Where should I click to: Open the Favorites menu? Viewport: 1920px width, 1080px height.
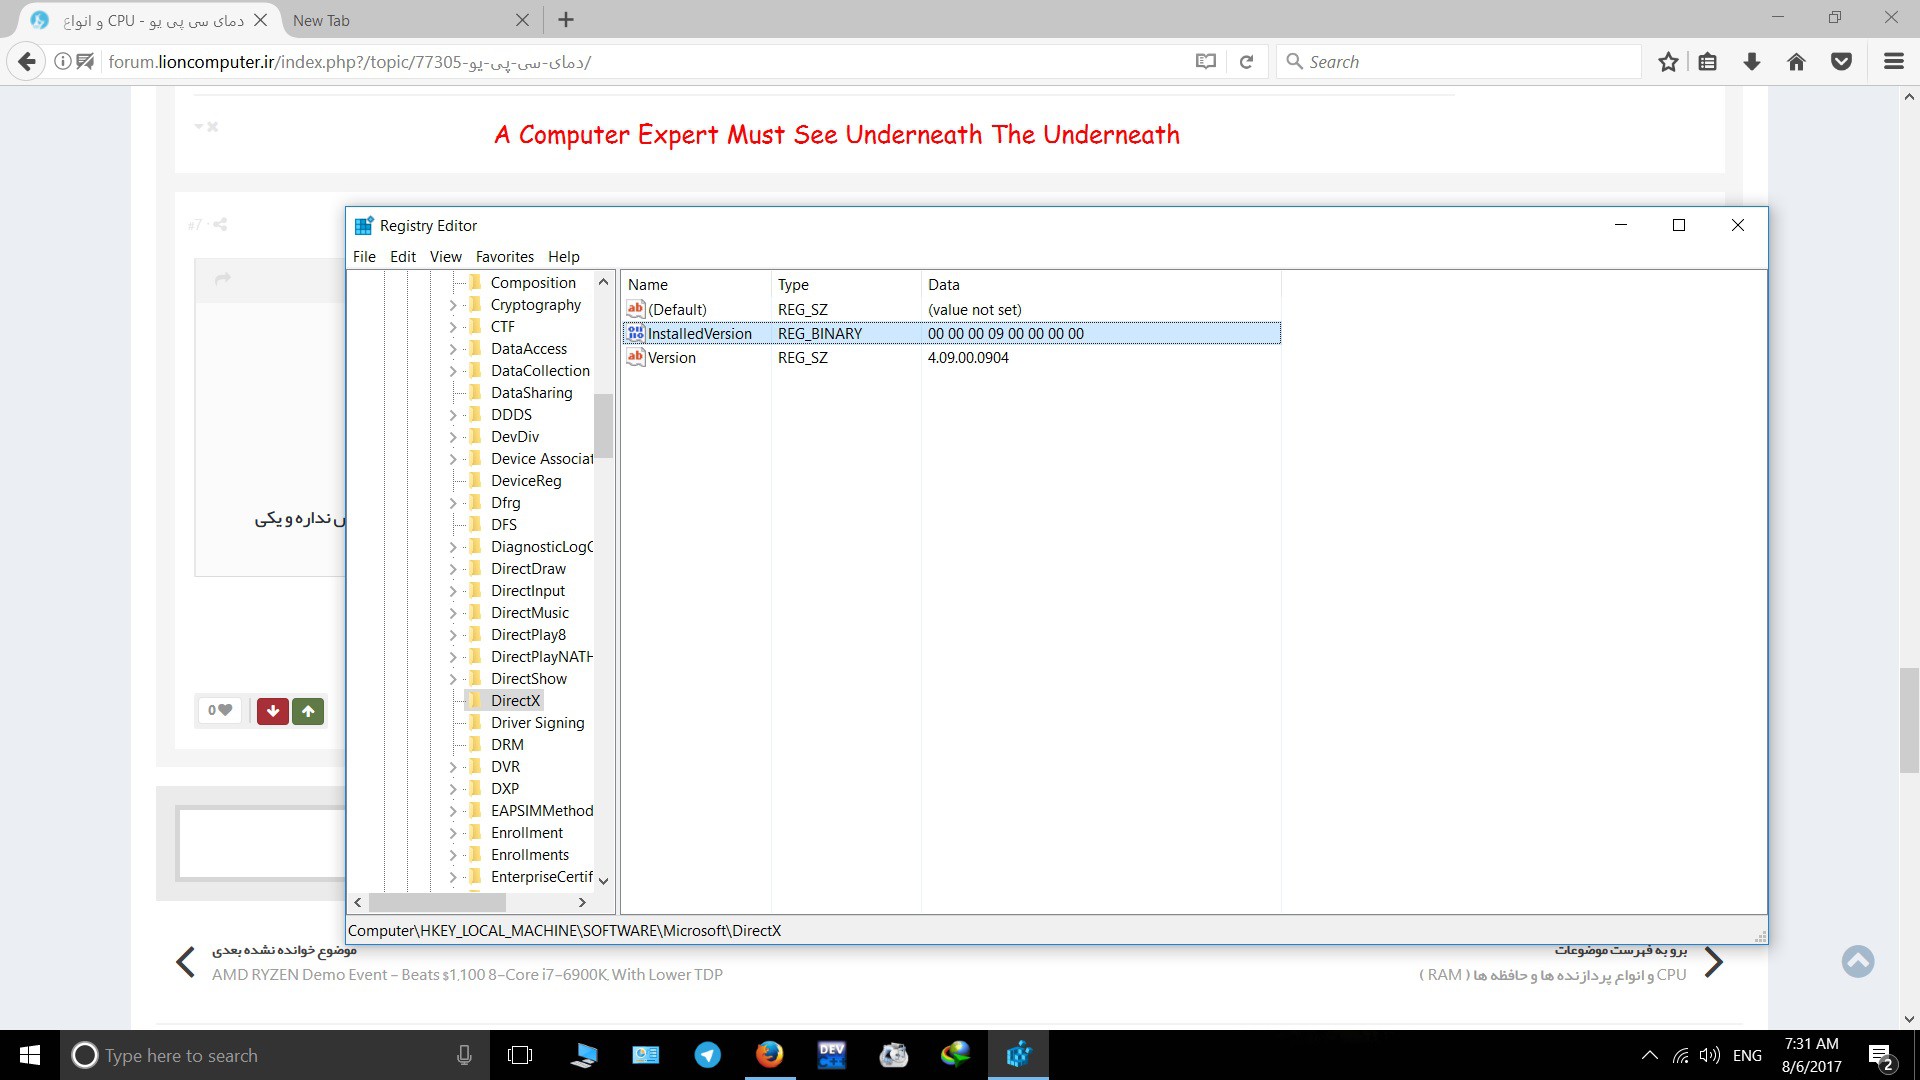point(504,257)
